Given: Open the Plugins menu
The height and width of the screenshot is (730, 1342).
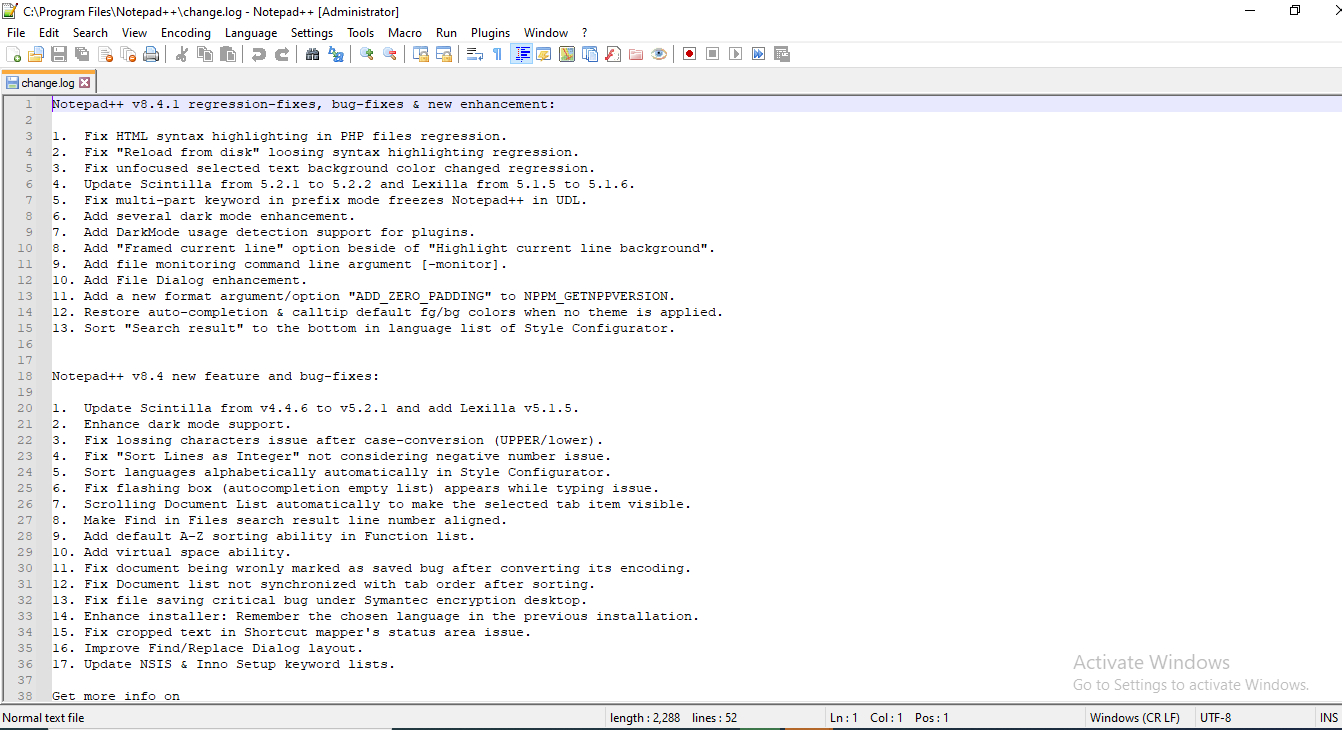Looking at the screenshot, I should click(490, 32).
